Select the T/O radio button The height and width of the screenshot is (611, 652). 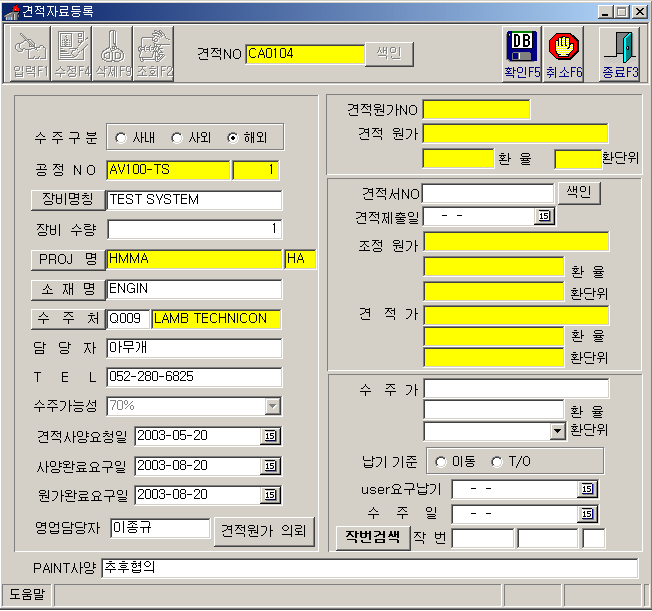point(497,461)
